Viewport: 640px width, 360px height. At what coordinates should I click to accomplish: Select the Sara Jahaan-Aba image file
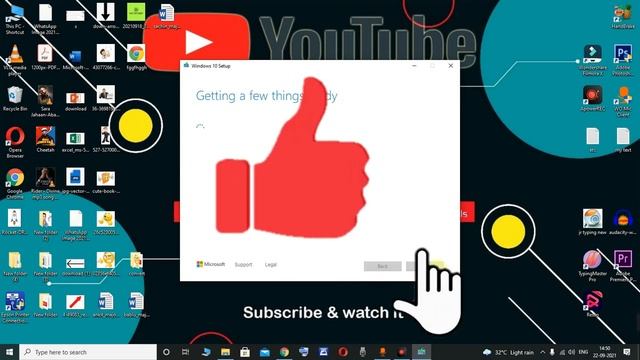[x=45, y=101]
